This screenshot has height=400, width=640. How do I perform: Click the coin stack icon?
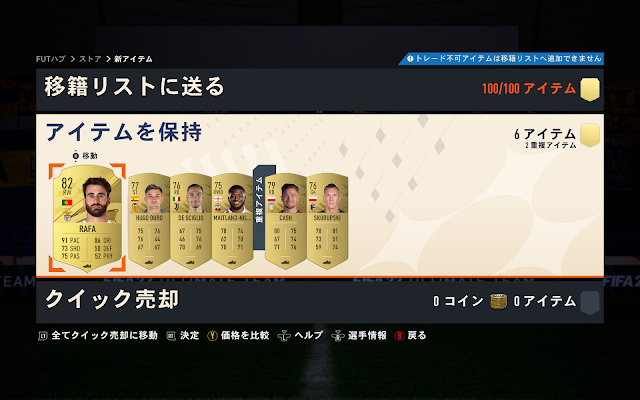click(498, 302)
